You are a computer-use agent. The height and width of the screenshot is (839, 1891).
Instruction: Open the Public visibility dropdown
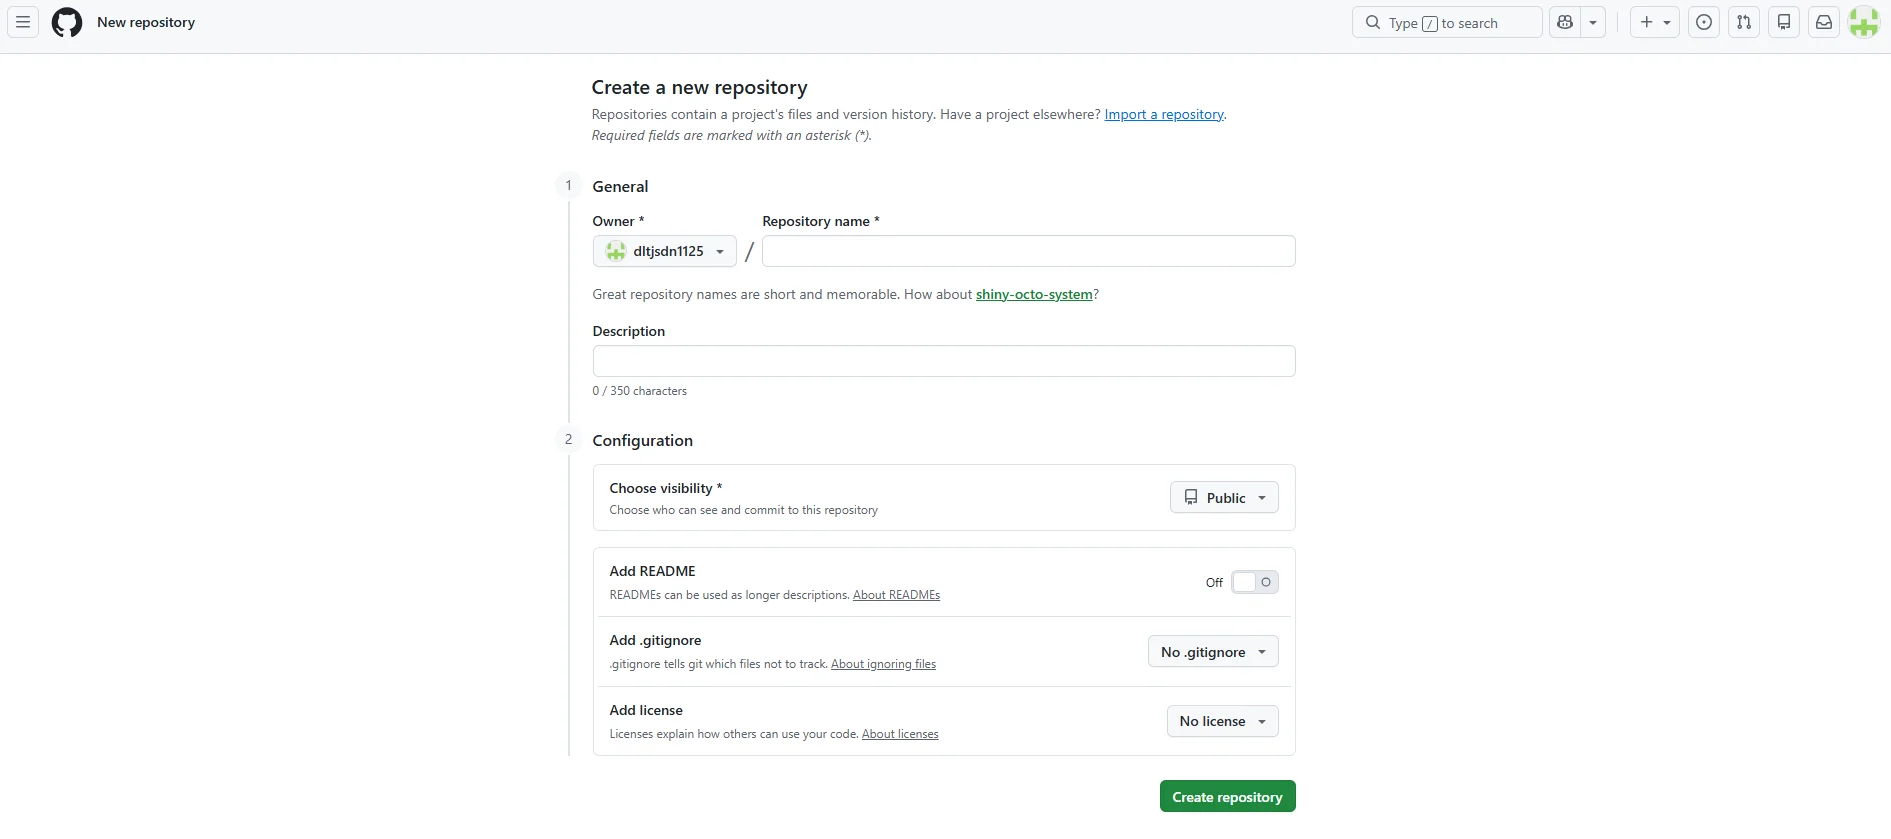click(x=1224, y=497)
